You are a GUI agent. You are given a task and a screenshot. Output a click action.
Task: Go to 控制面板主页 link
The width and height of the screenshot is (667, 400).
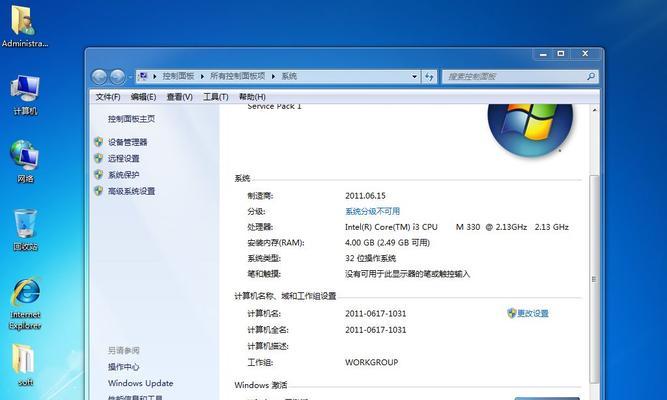131,119
